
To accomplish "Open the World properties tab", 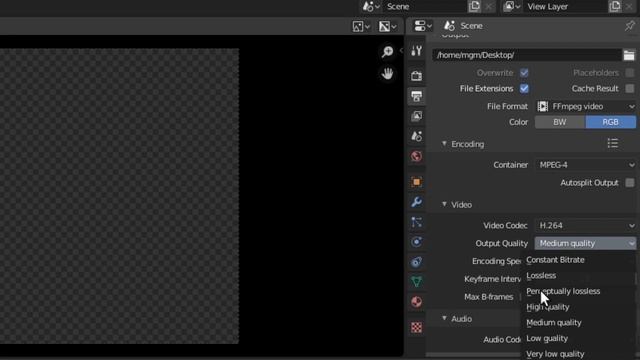I will pyautogui.click(x=416, y=156).
